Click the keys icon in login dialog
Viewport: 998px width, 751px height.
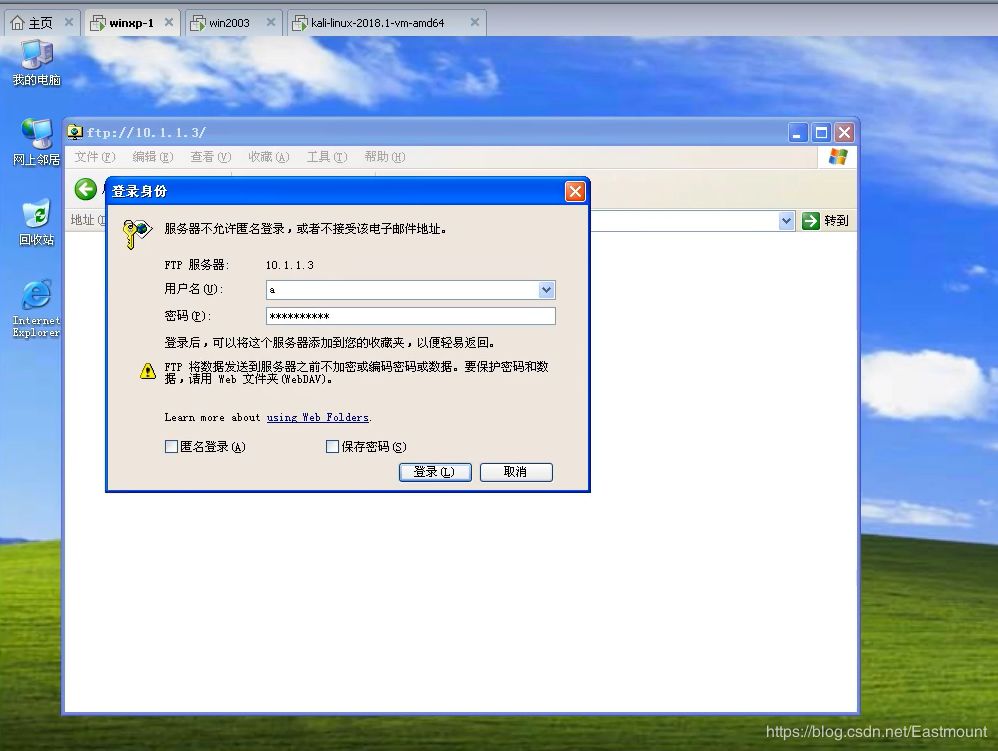(x=137, y=234)
